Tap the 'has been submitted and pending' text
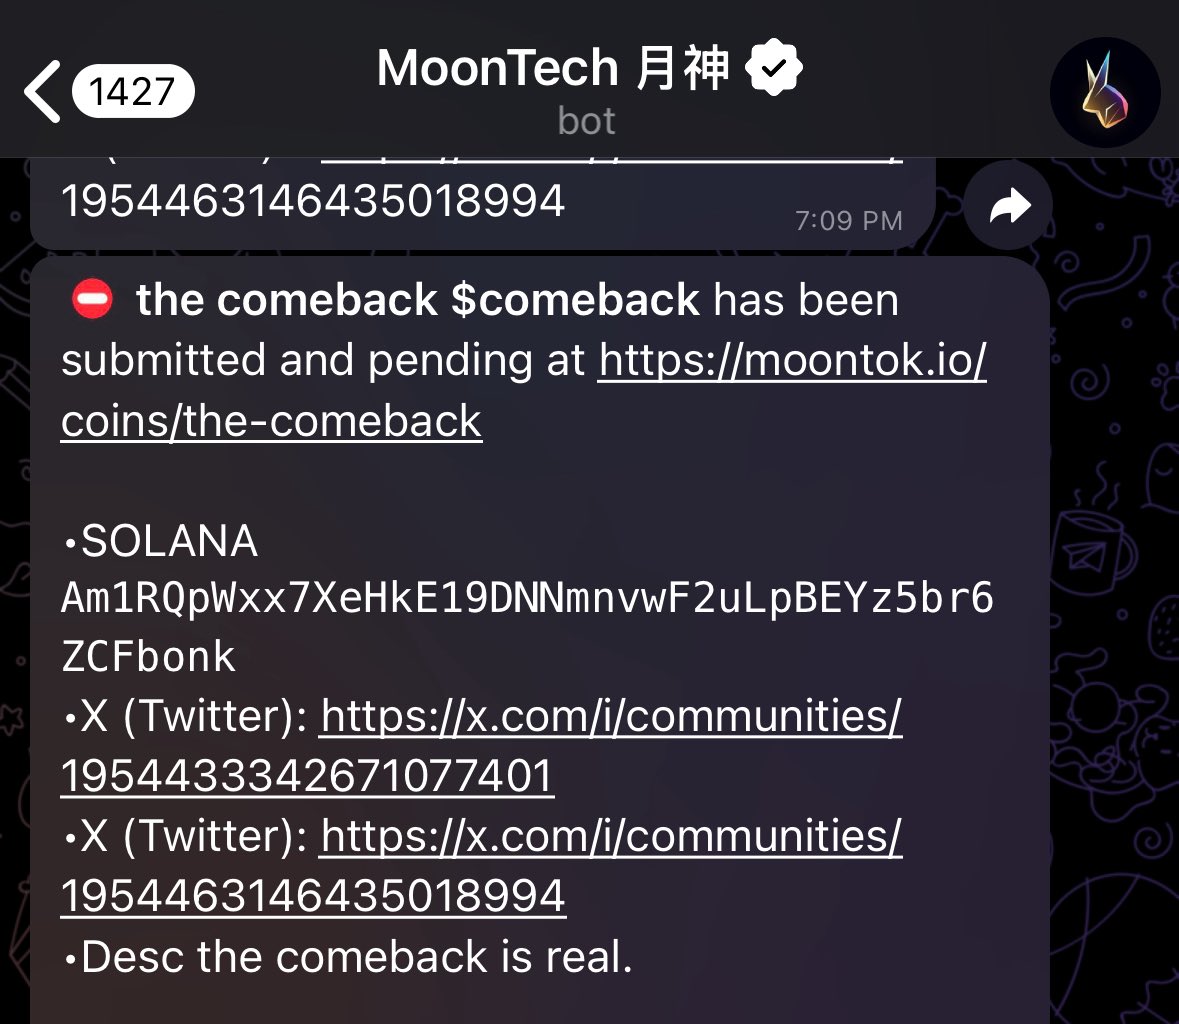Screen dimensions: 1179x1024 click(x=481, y=329)
